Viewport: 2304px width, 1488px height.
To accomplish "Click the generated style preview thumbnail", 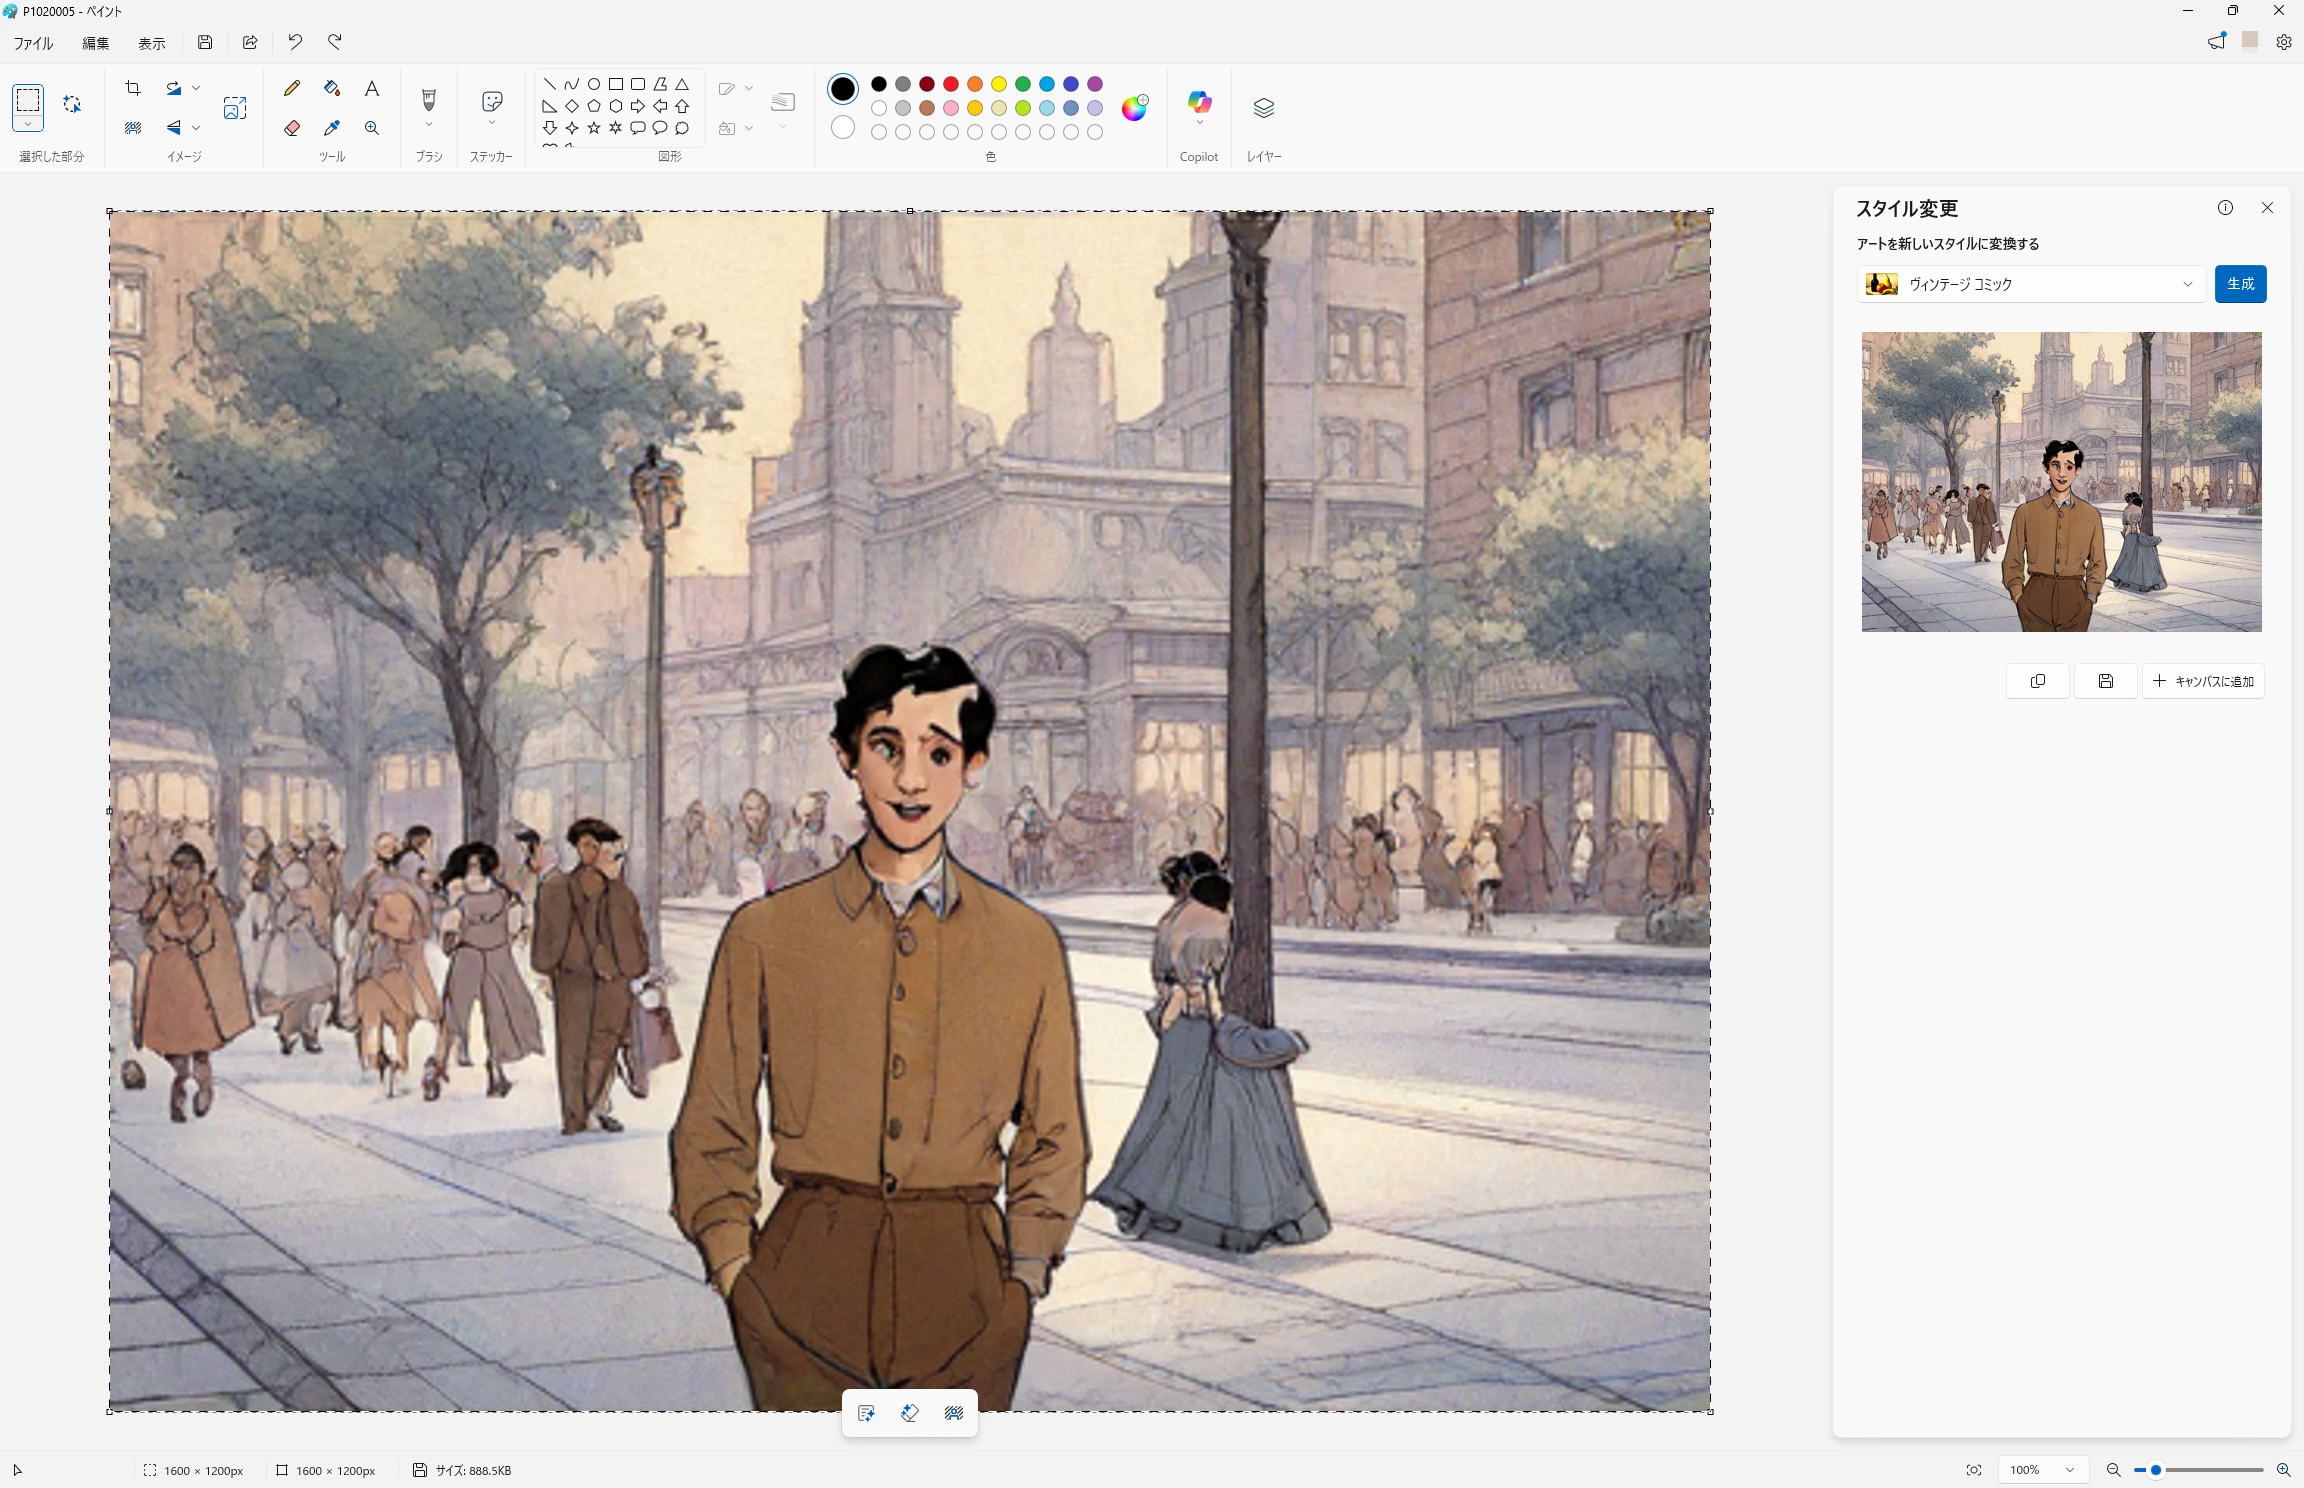I will [2061, 481].
